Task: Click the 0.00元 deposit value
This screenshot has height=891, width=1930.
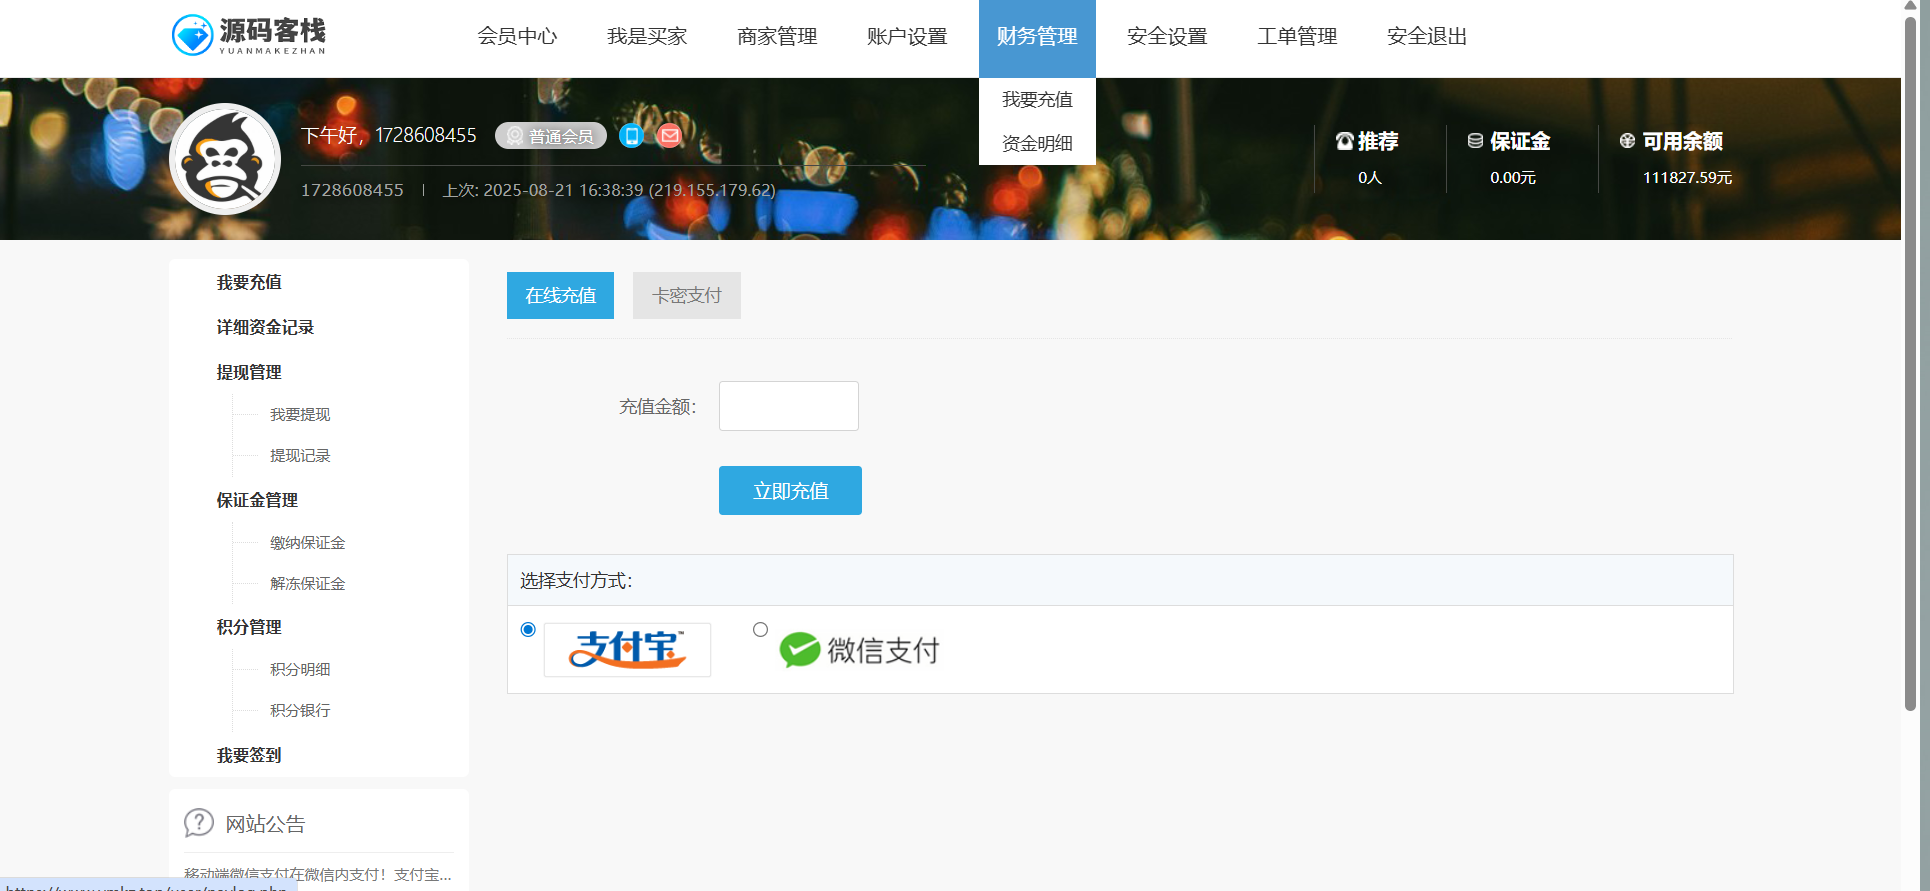Action: (1513, 177)
